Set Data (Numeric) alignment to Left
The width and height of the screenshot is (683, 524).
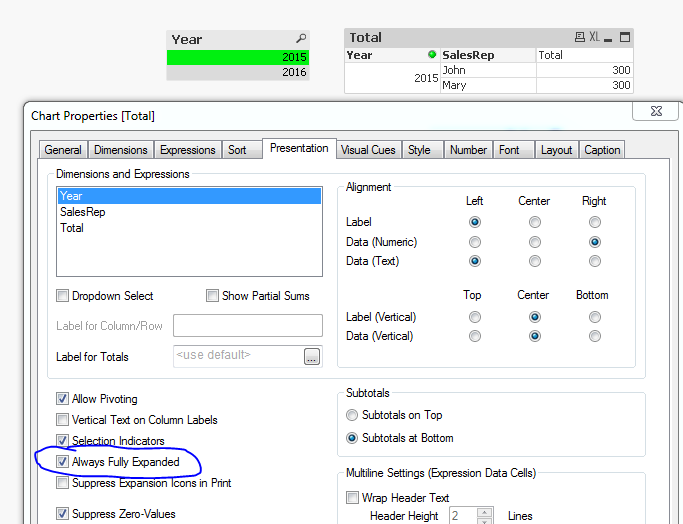(x=475, y=242)
